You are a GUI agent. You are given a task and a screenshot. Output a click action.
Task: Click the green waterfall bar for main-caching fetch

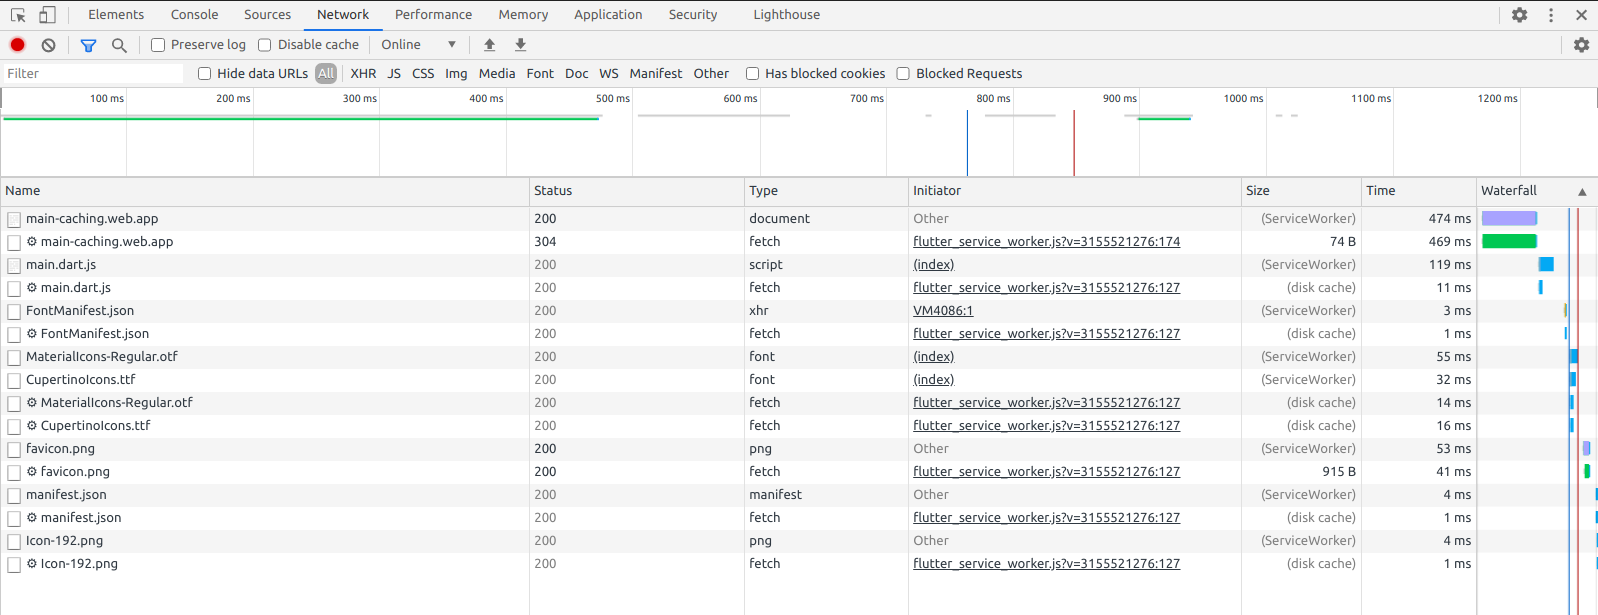(x=1509, y=241)
